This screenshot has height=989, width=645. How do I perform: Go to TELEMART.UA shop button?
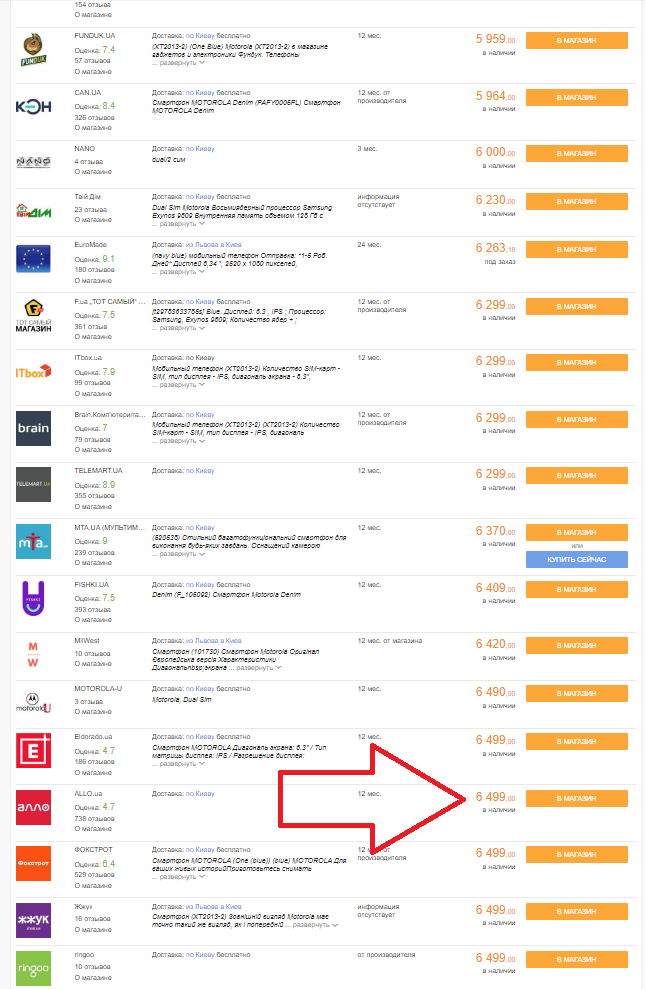576,476
